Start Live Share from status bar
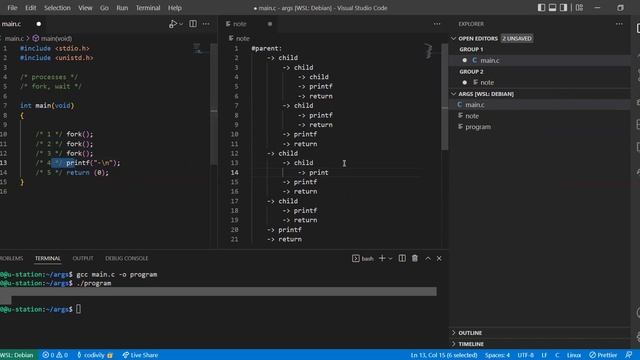 tap(140, 355)
